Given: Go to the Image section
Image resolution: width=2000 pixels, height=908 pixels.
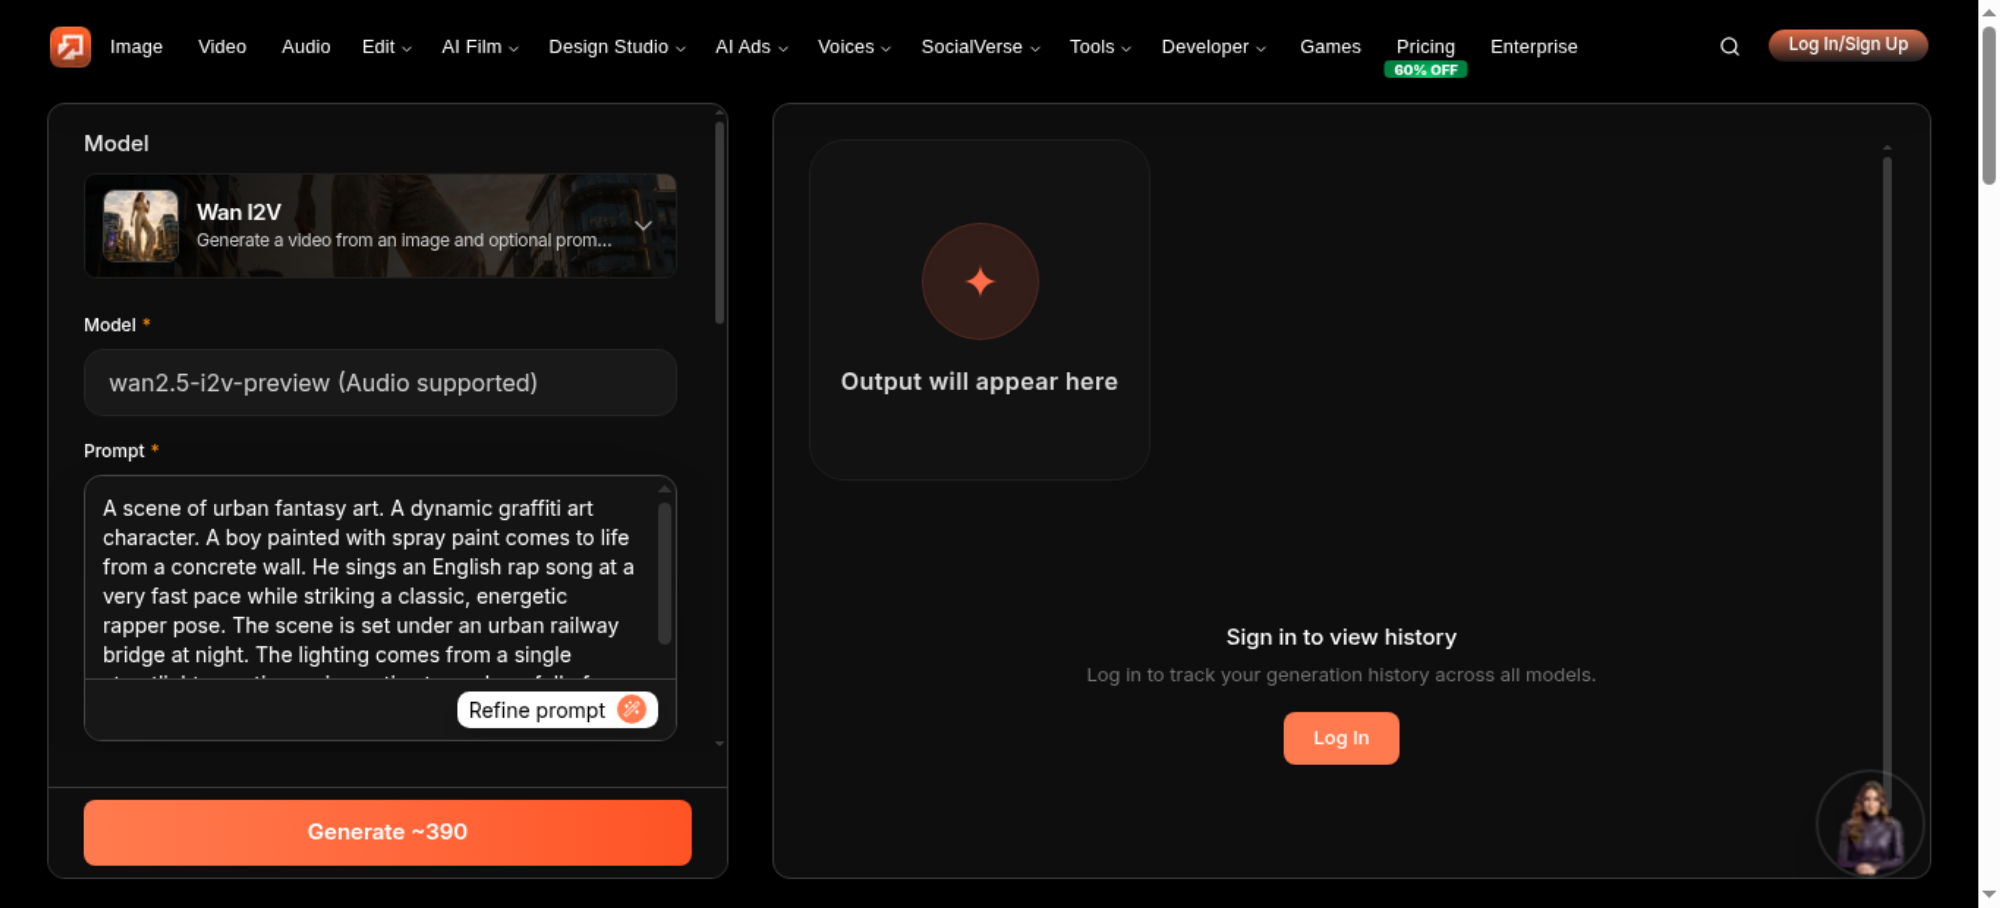Looking at the screenshot, I should 136,47.
